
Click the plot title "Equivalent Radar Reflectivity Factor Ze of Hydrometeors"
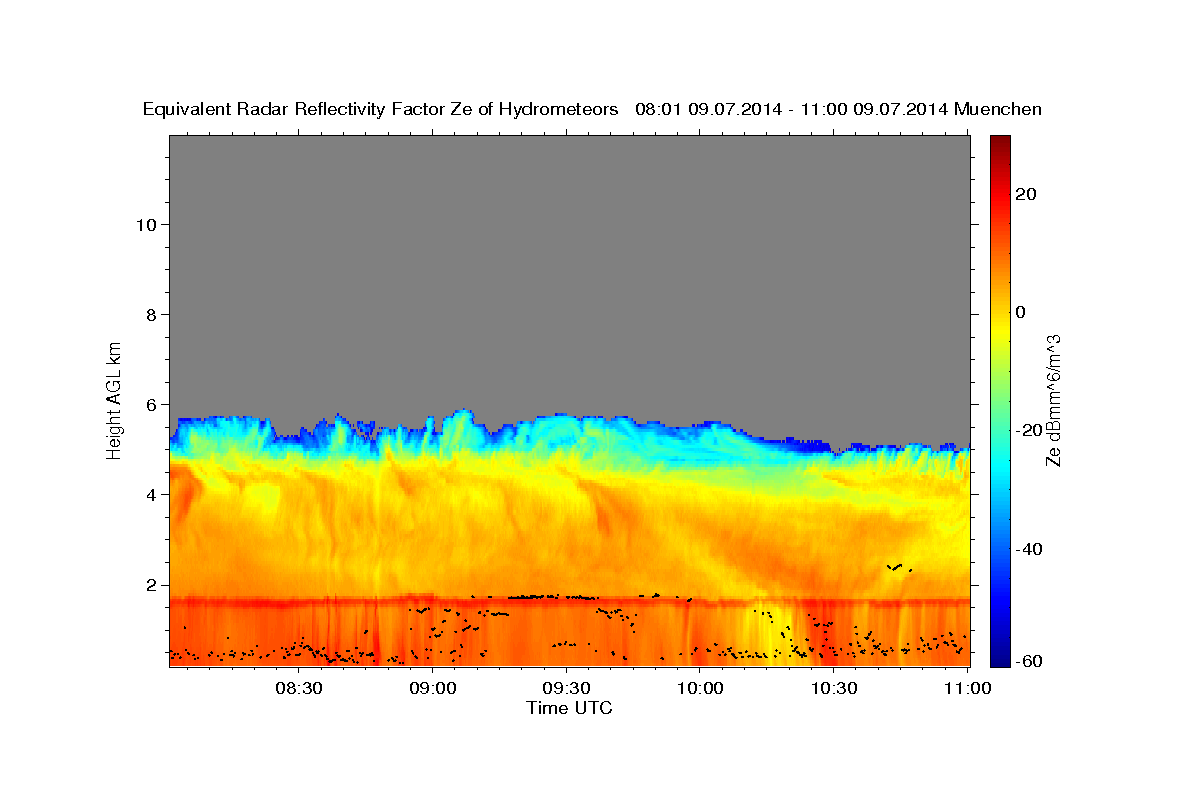pyautogui.click(x=381, y=109)
